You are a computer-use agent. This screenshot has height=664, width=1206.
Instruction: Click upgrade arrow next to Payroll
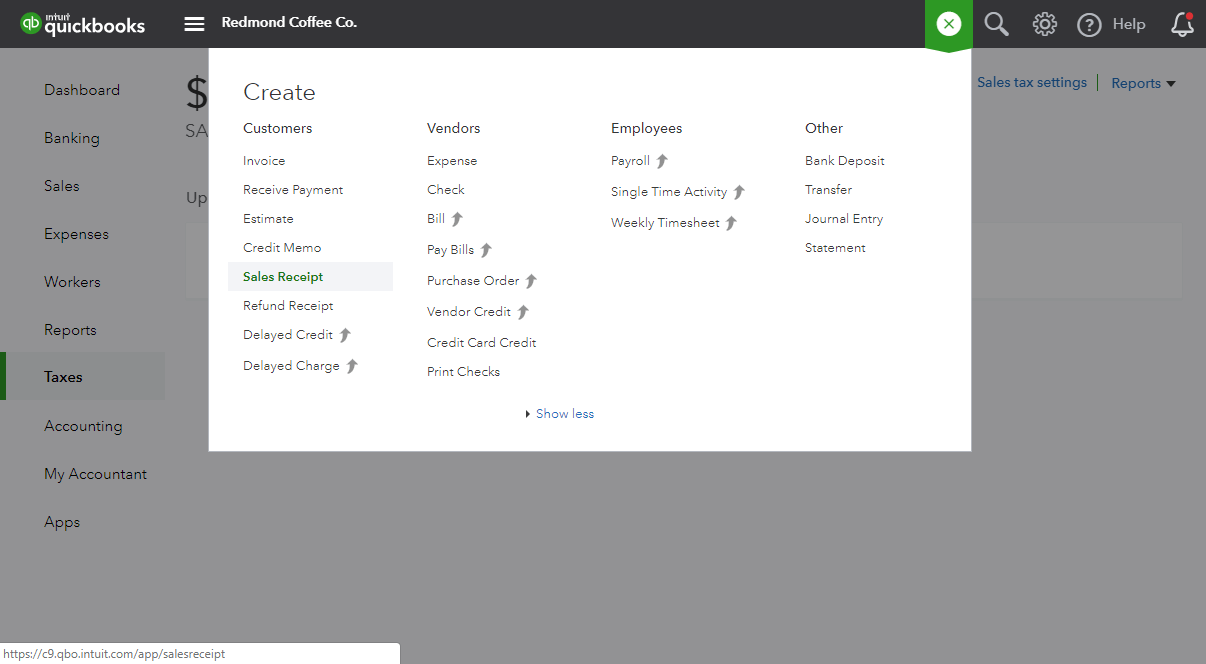pos(662,161)
